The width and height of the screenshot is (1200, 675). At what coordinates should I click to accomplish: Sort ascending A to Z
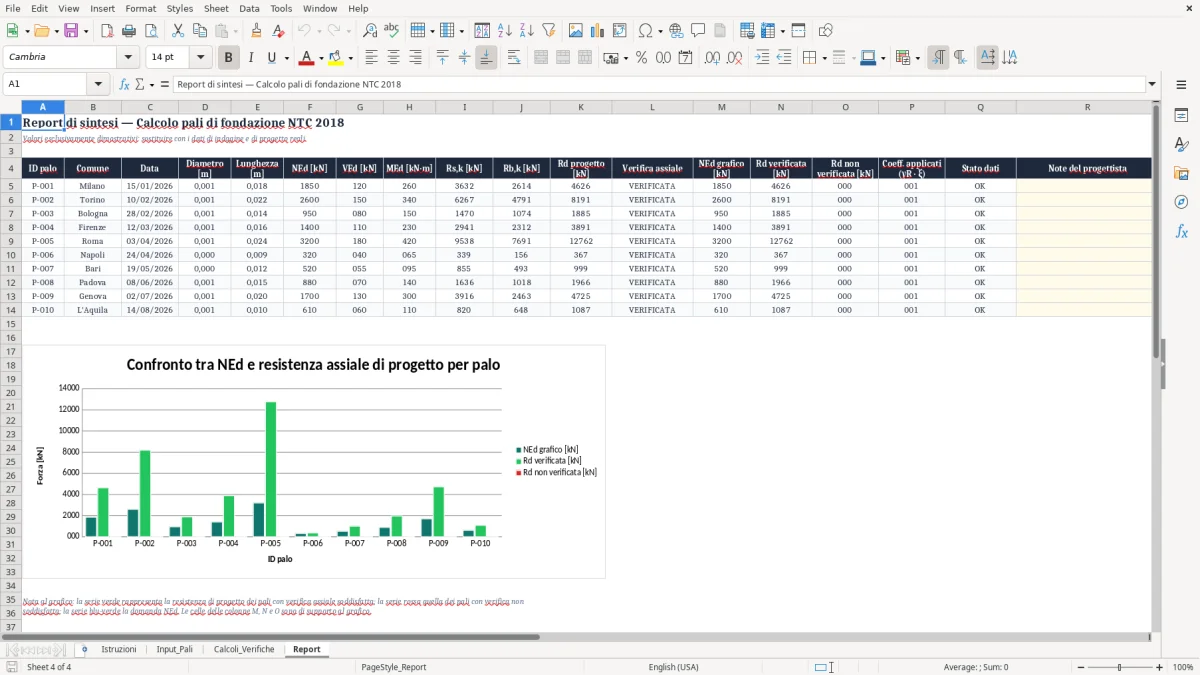coord(505,31)
